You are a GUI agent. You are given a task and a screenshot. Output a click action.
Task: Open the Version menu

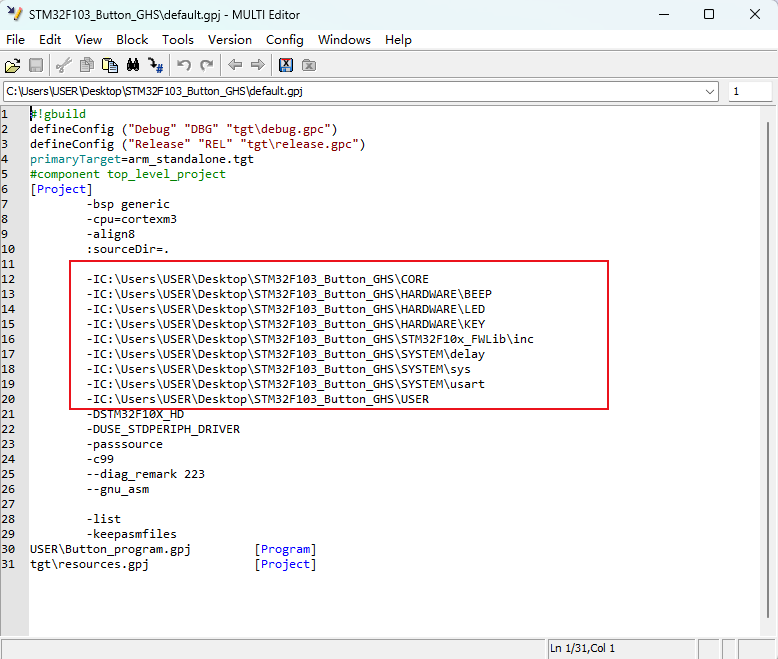(230, 40)
